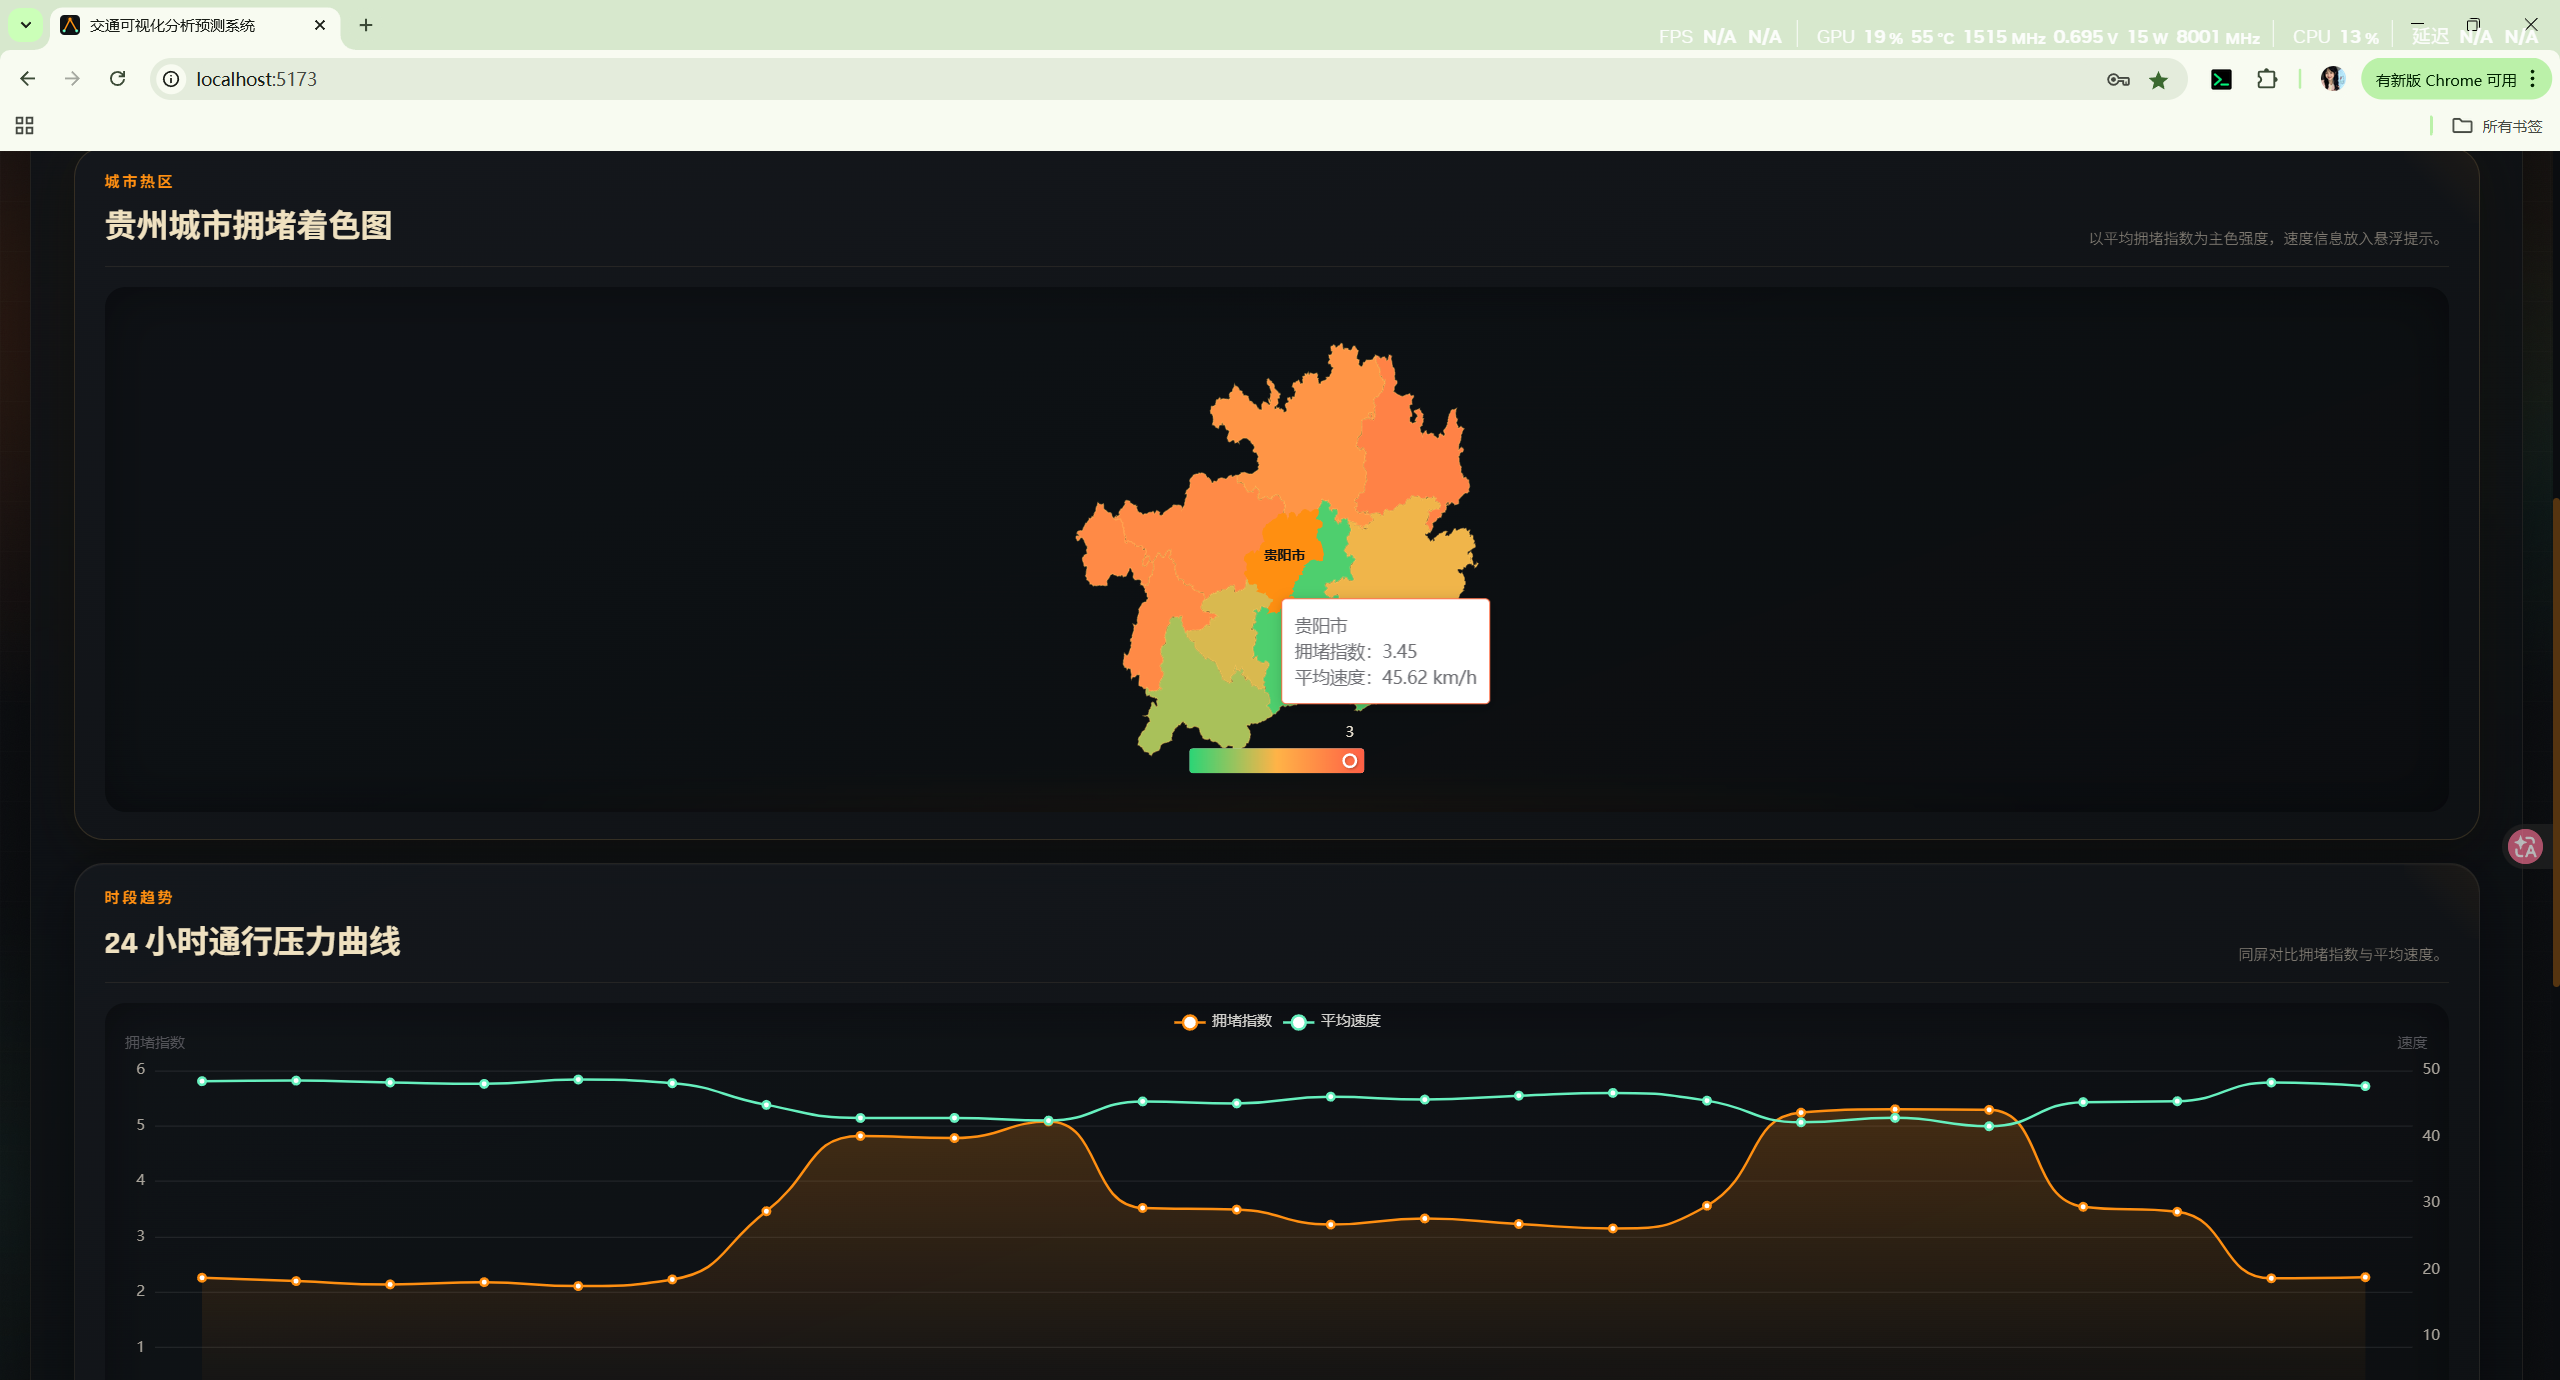The image size is (2560, 1380).
Task: Open the password key icon
Action: point(2117,80)
